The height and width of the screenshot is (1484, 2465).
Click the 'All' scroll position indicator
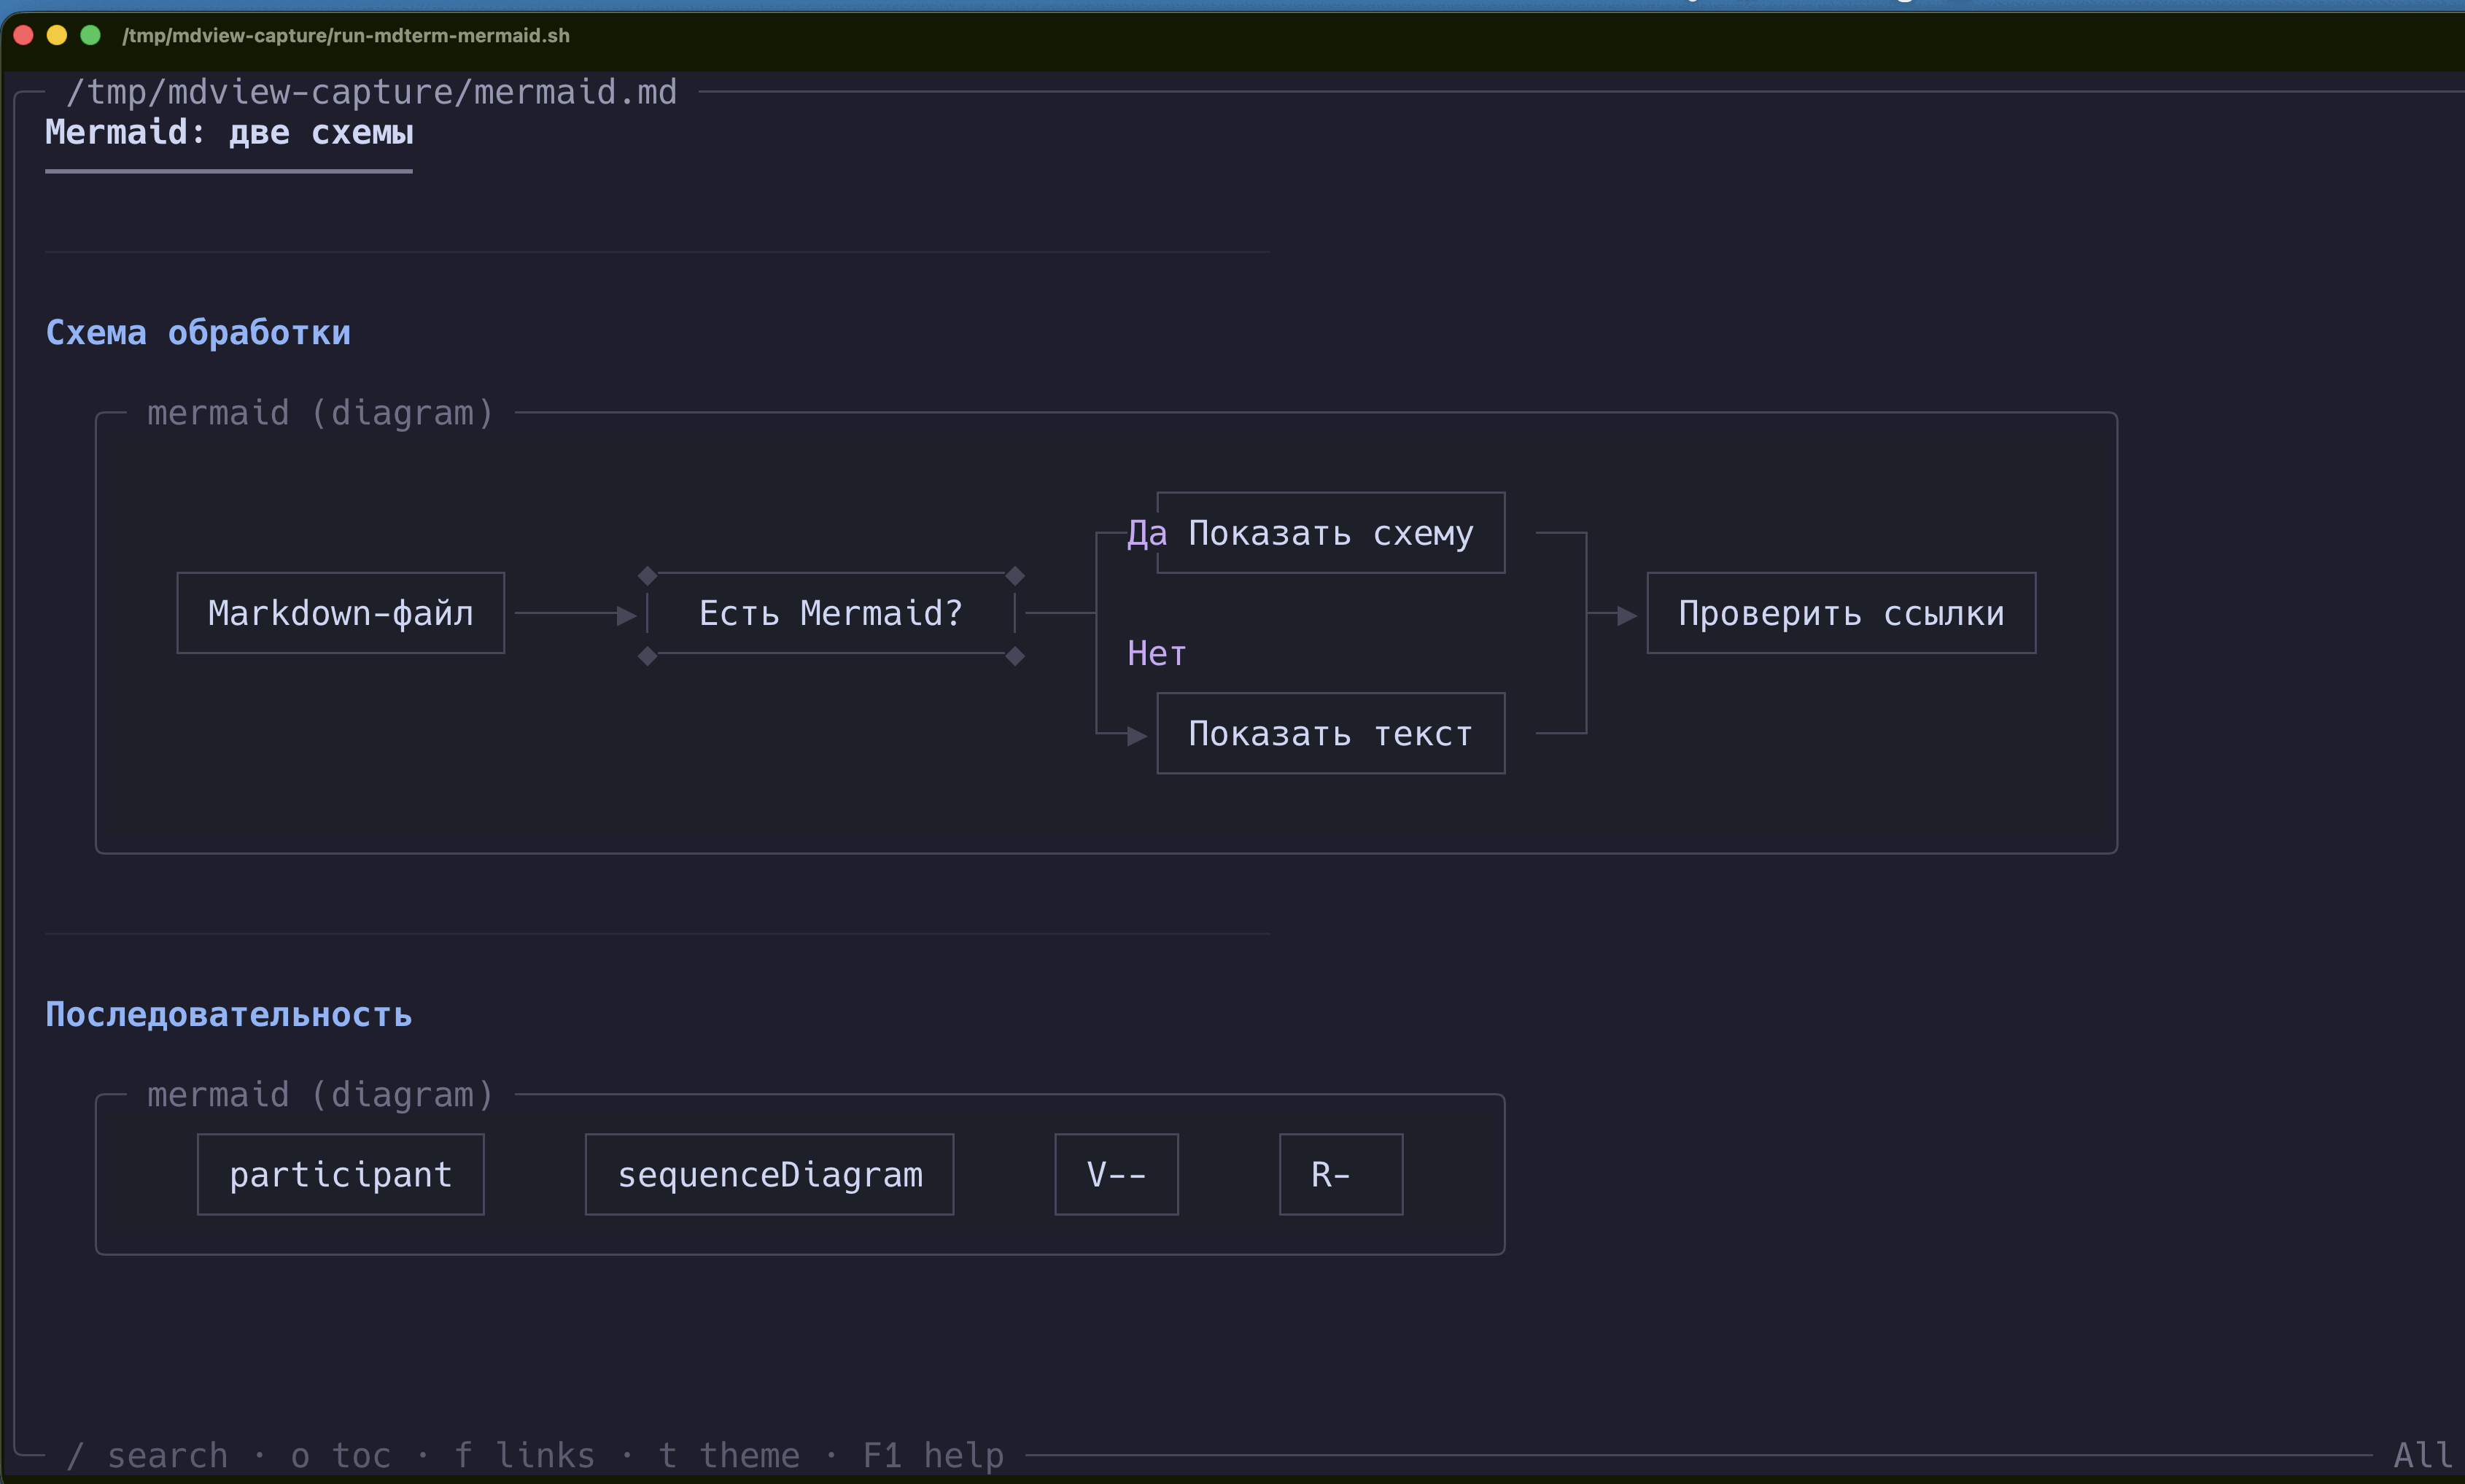pos(2422,1456)
